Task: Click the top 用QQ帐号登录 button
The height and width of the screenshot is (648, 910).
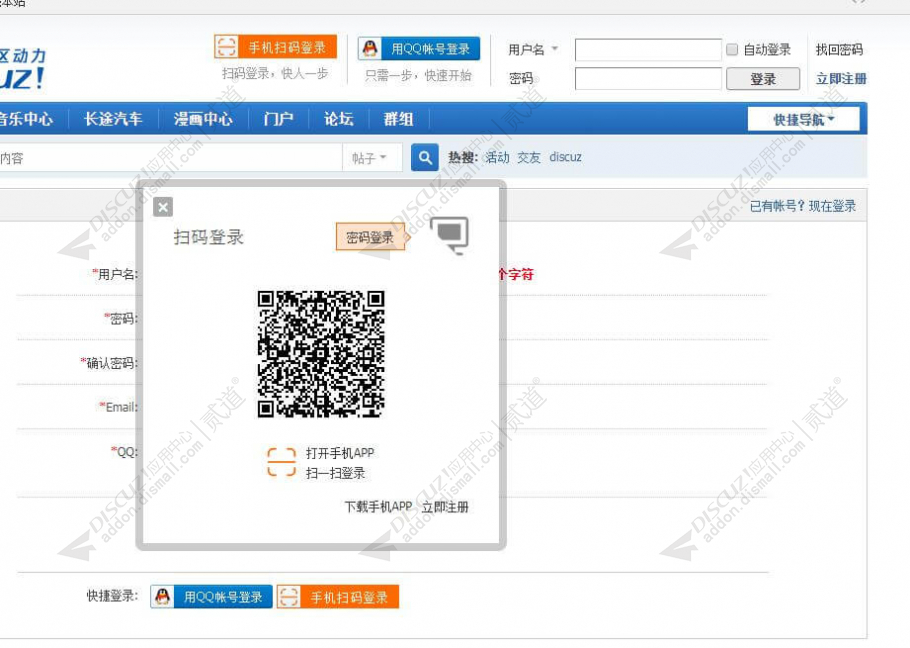Action: 419,49
